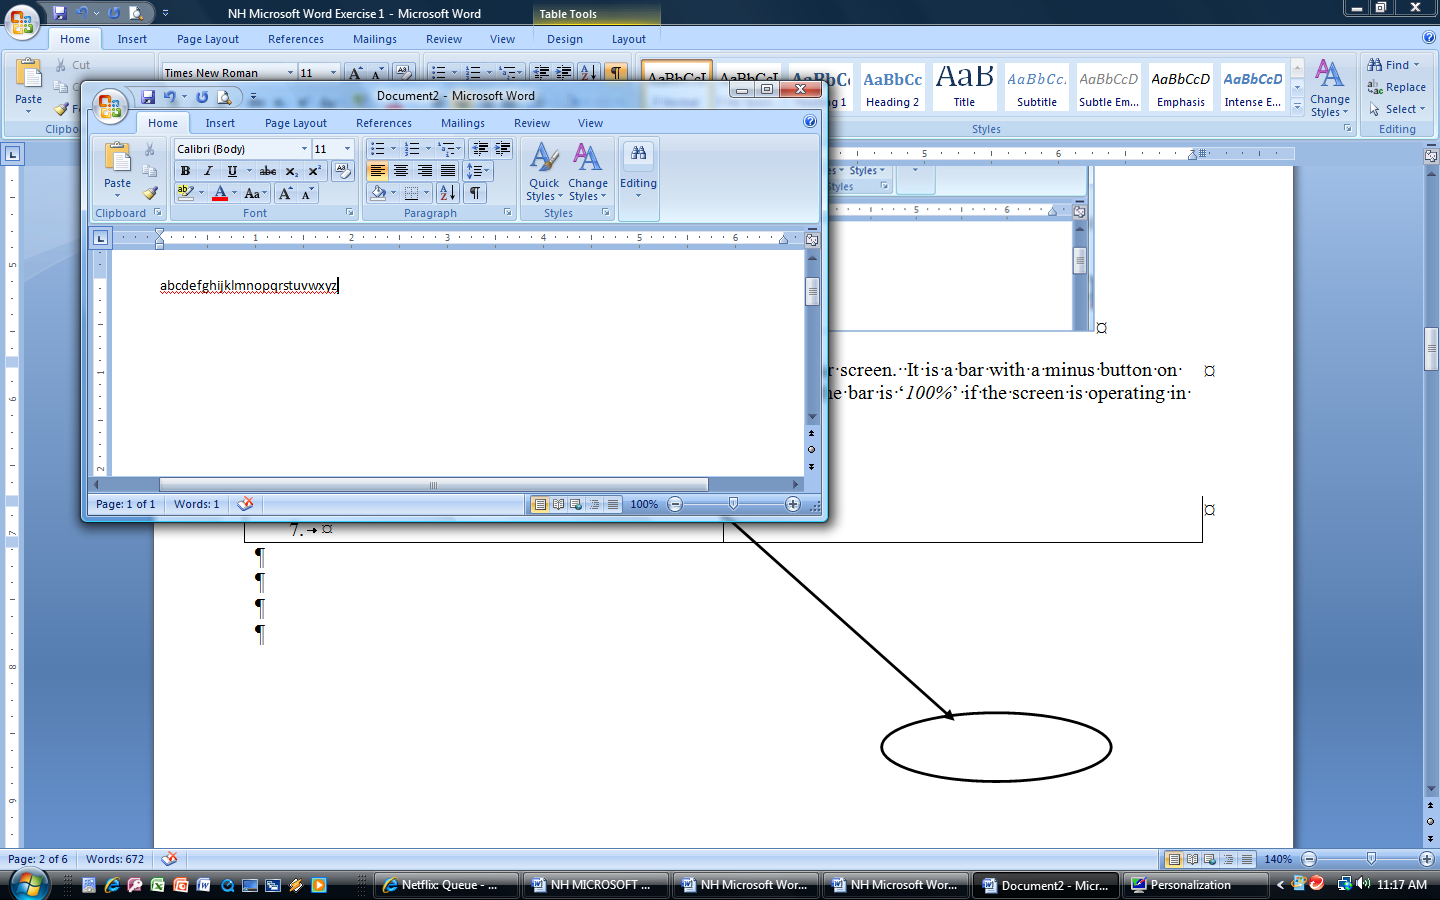This screenshot has height=900, width=1440.
Task: Click Print Preview icon in Document2 quick access toolbar
Action: point(225,97)
